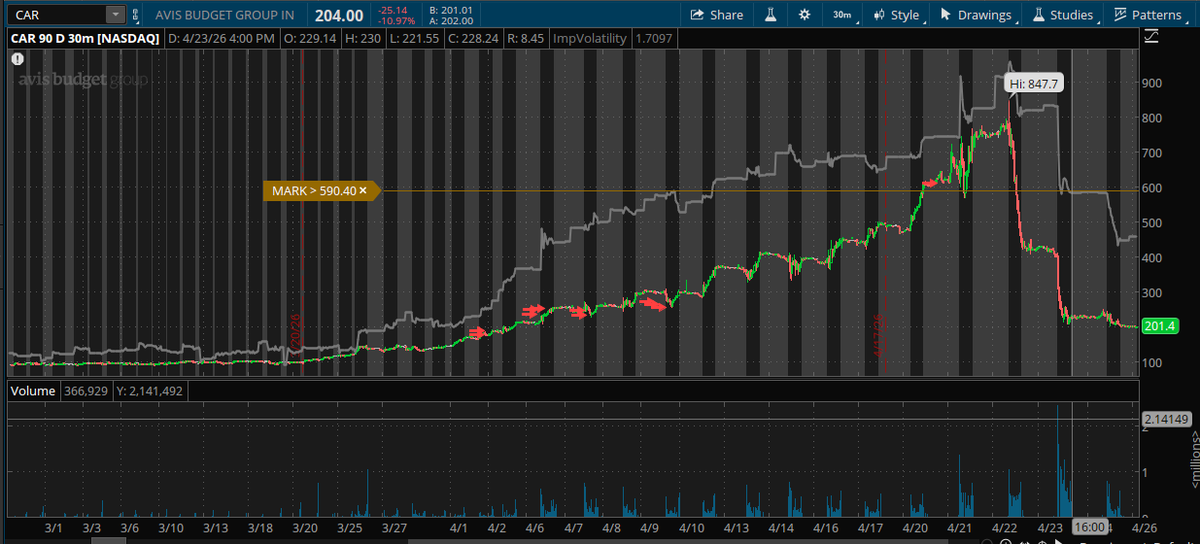Image resolution: width=1200 pixels, height=544 pixels.
Task: Click the <millions> volume axis unit label
Action: (1193, 460)
